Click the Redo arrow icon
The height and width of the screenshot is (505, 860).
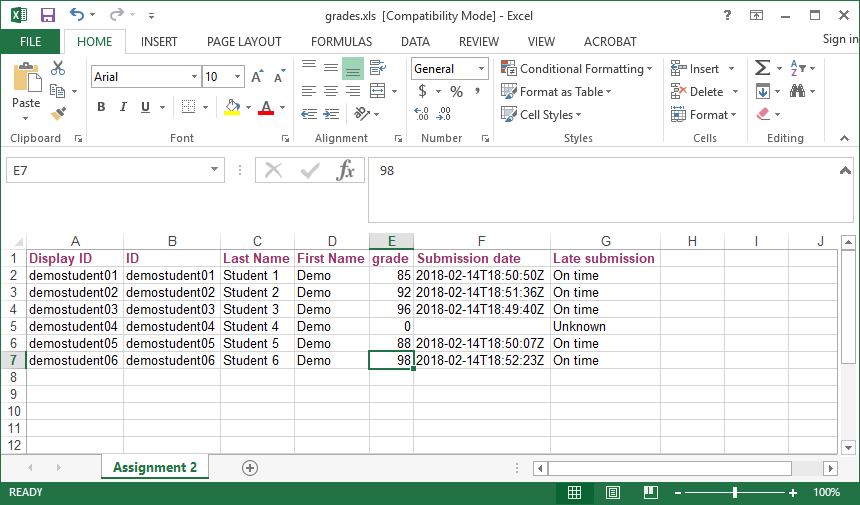[116, 15]
